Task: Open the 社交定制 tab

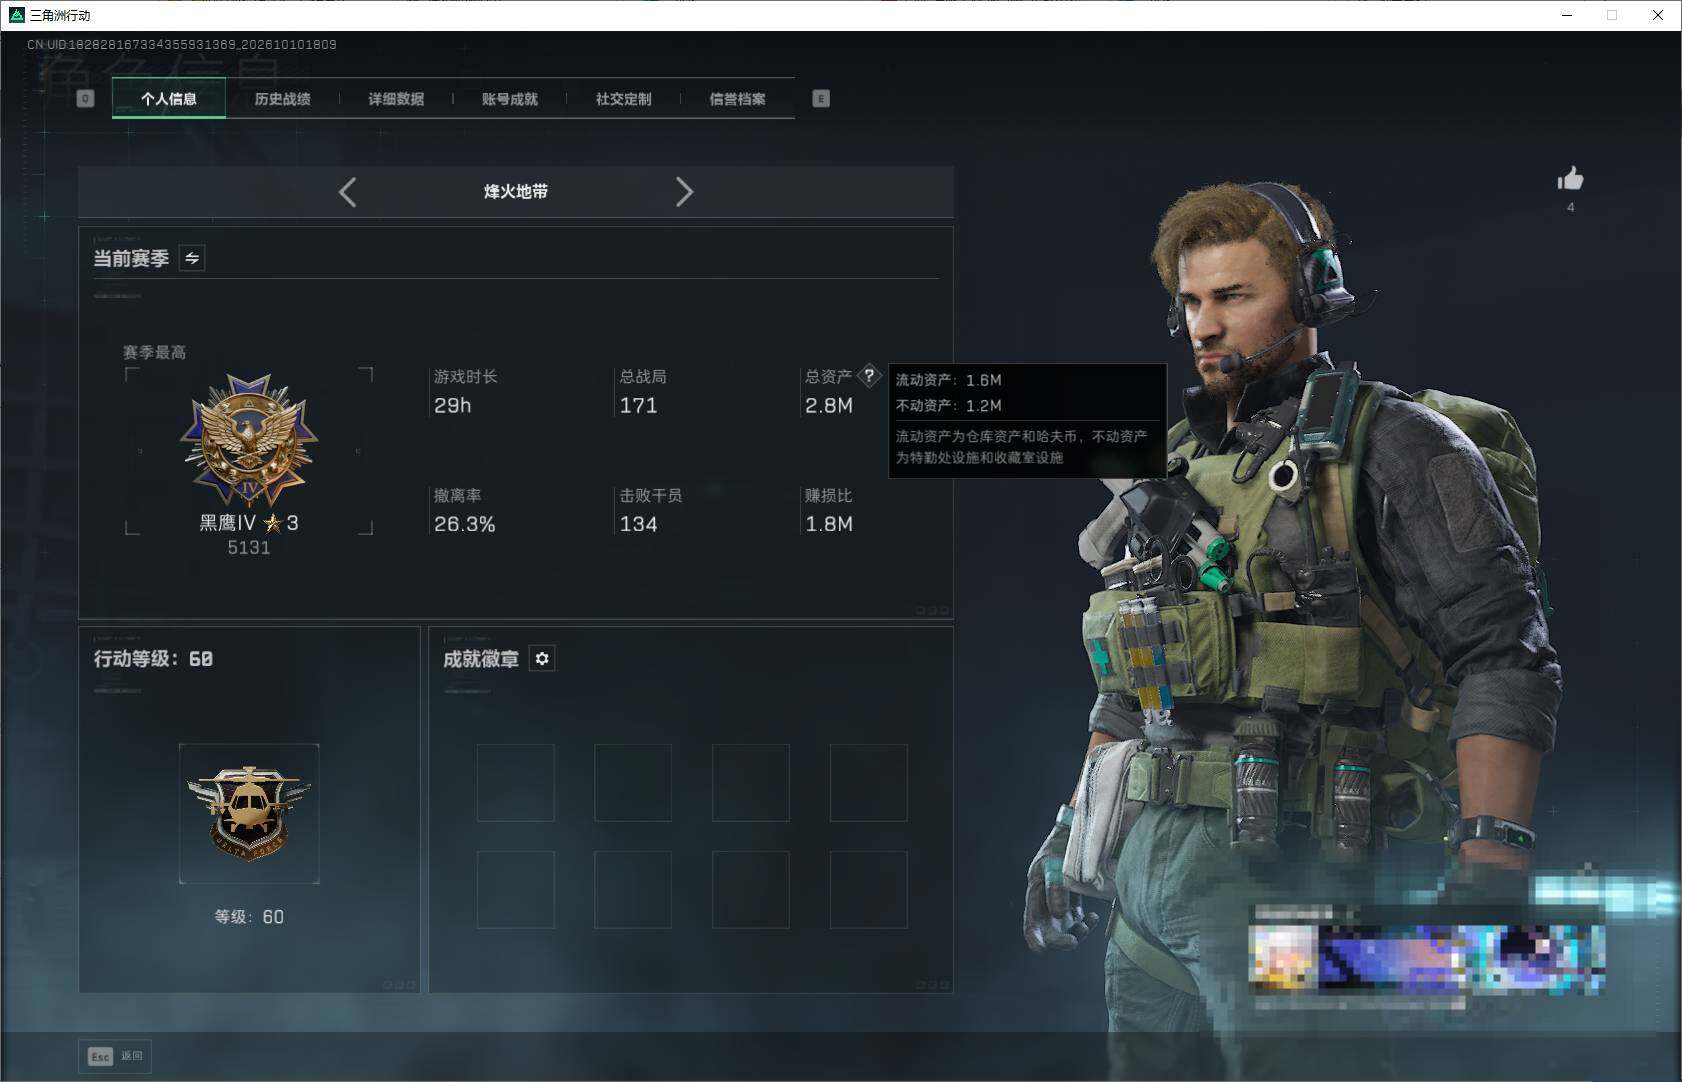Action: tap(623, 99)
